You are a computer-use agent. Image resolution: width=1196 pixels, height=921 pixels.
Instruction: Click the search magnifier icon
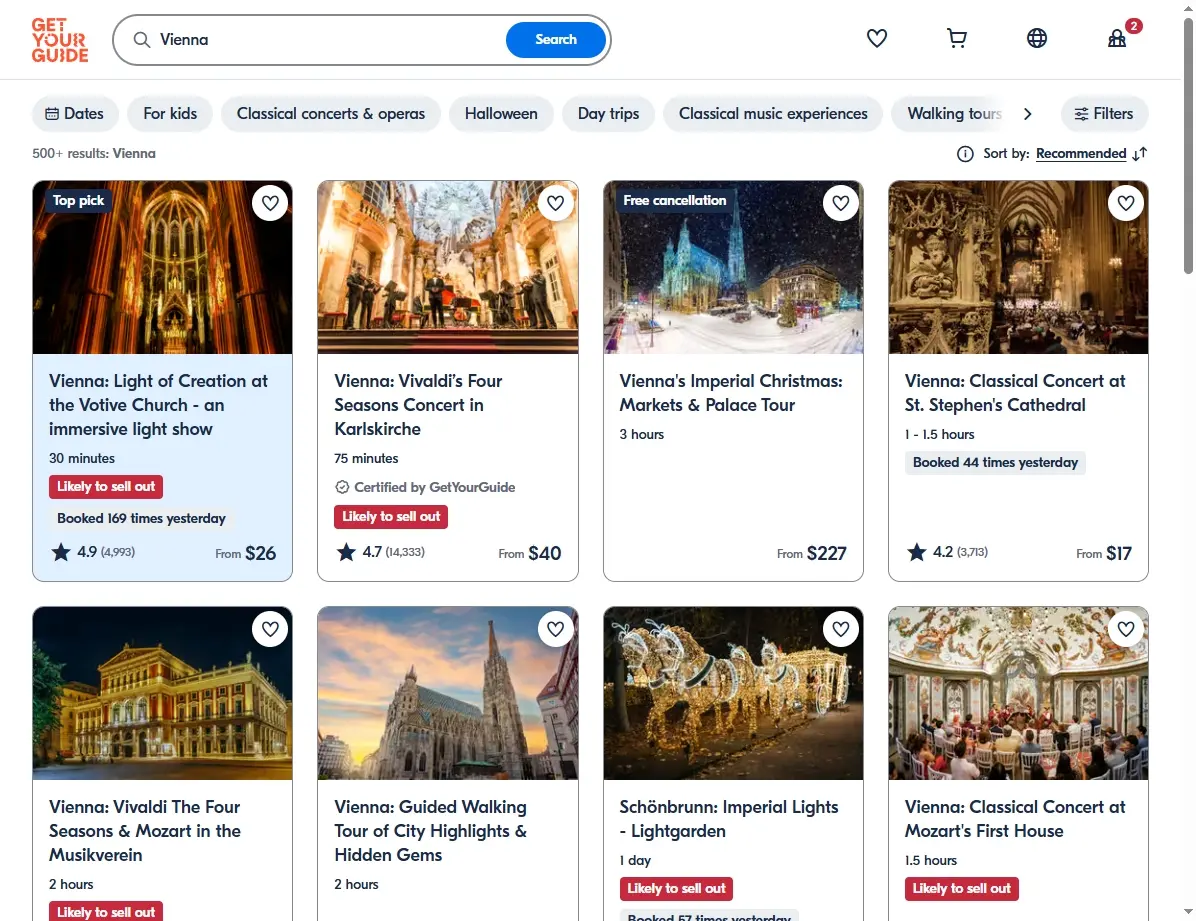click(x=142, y=40)
